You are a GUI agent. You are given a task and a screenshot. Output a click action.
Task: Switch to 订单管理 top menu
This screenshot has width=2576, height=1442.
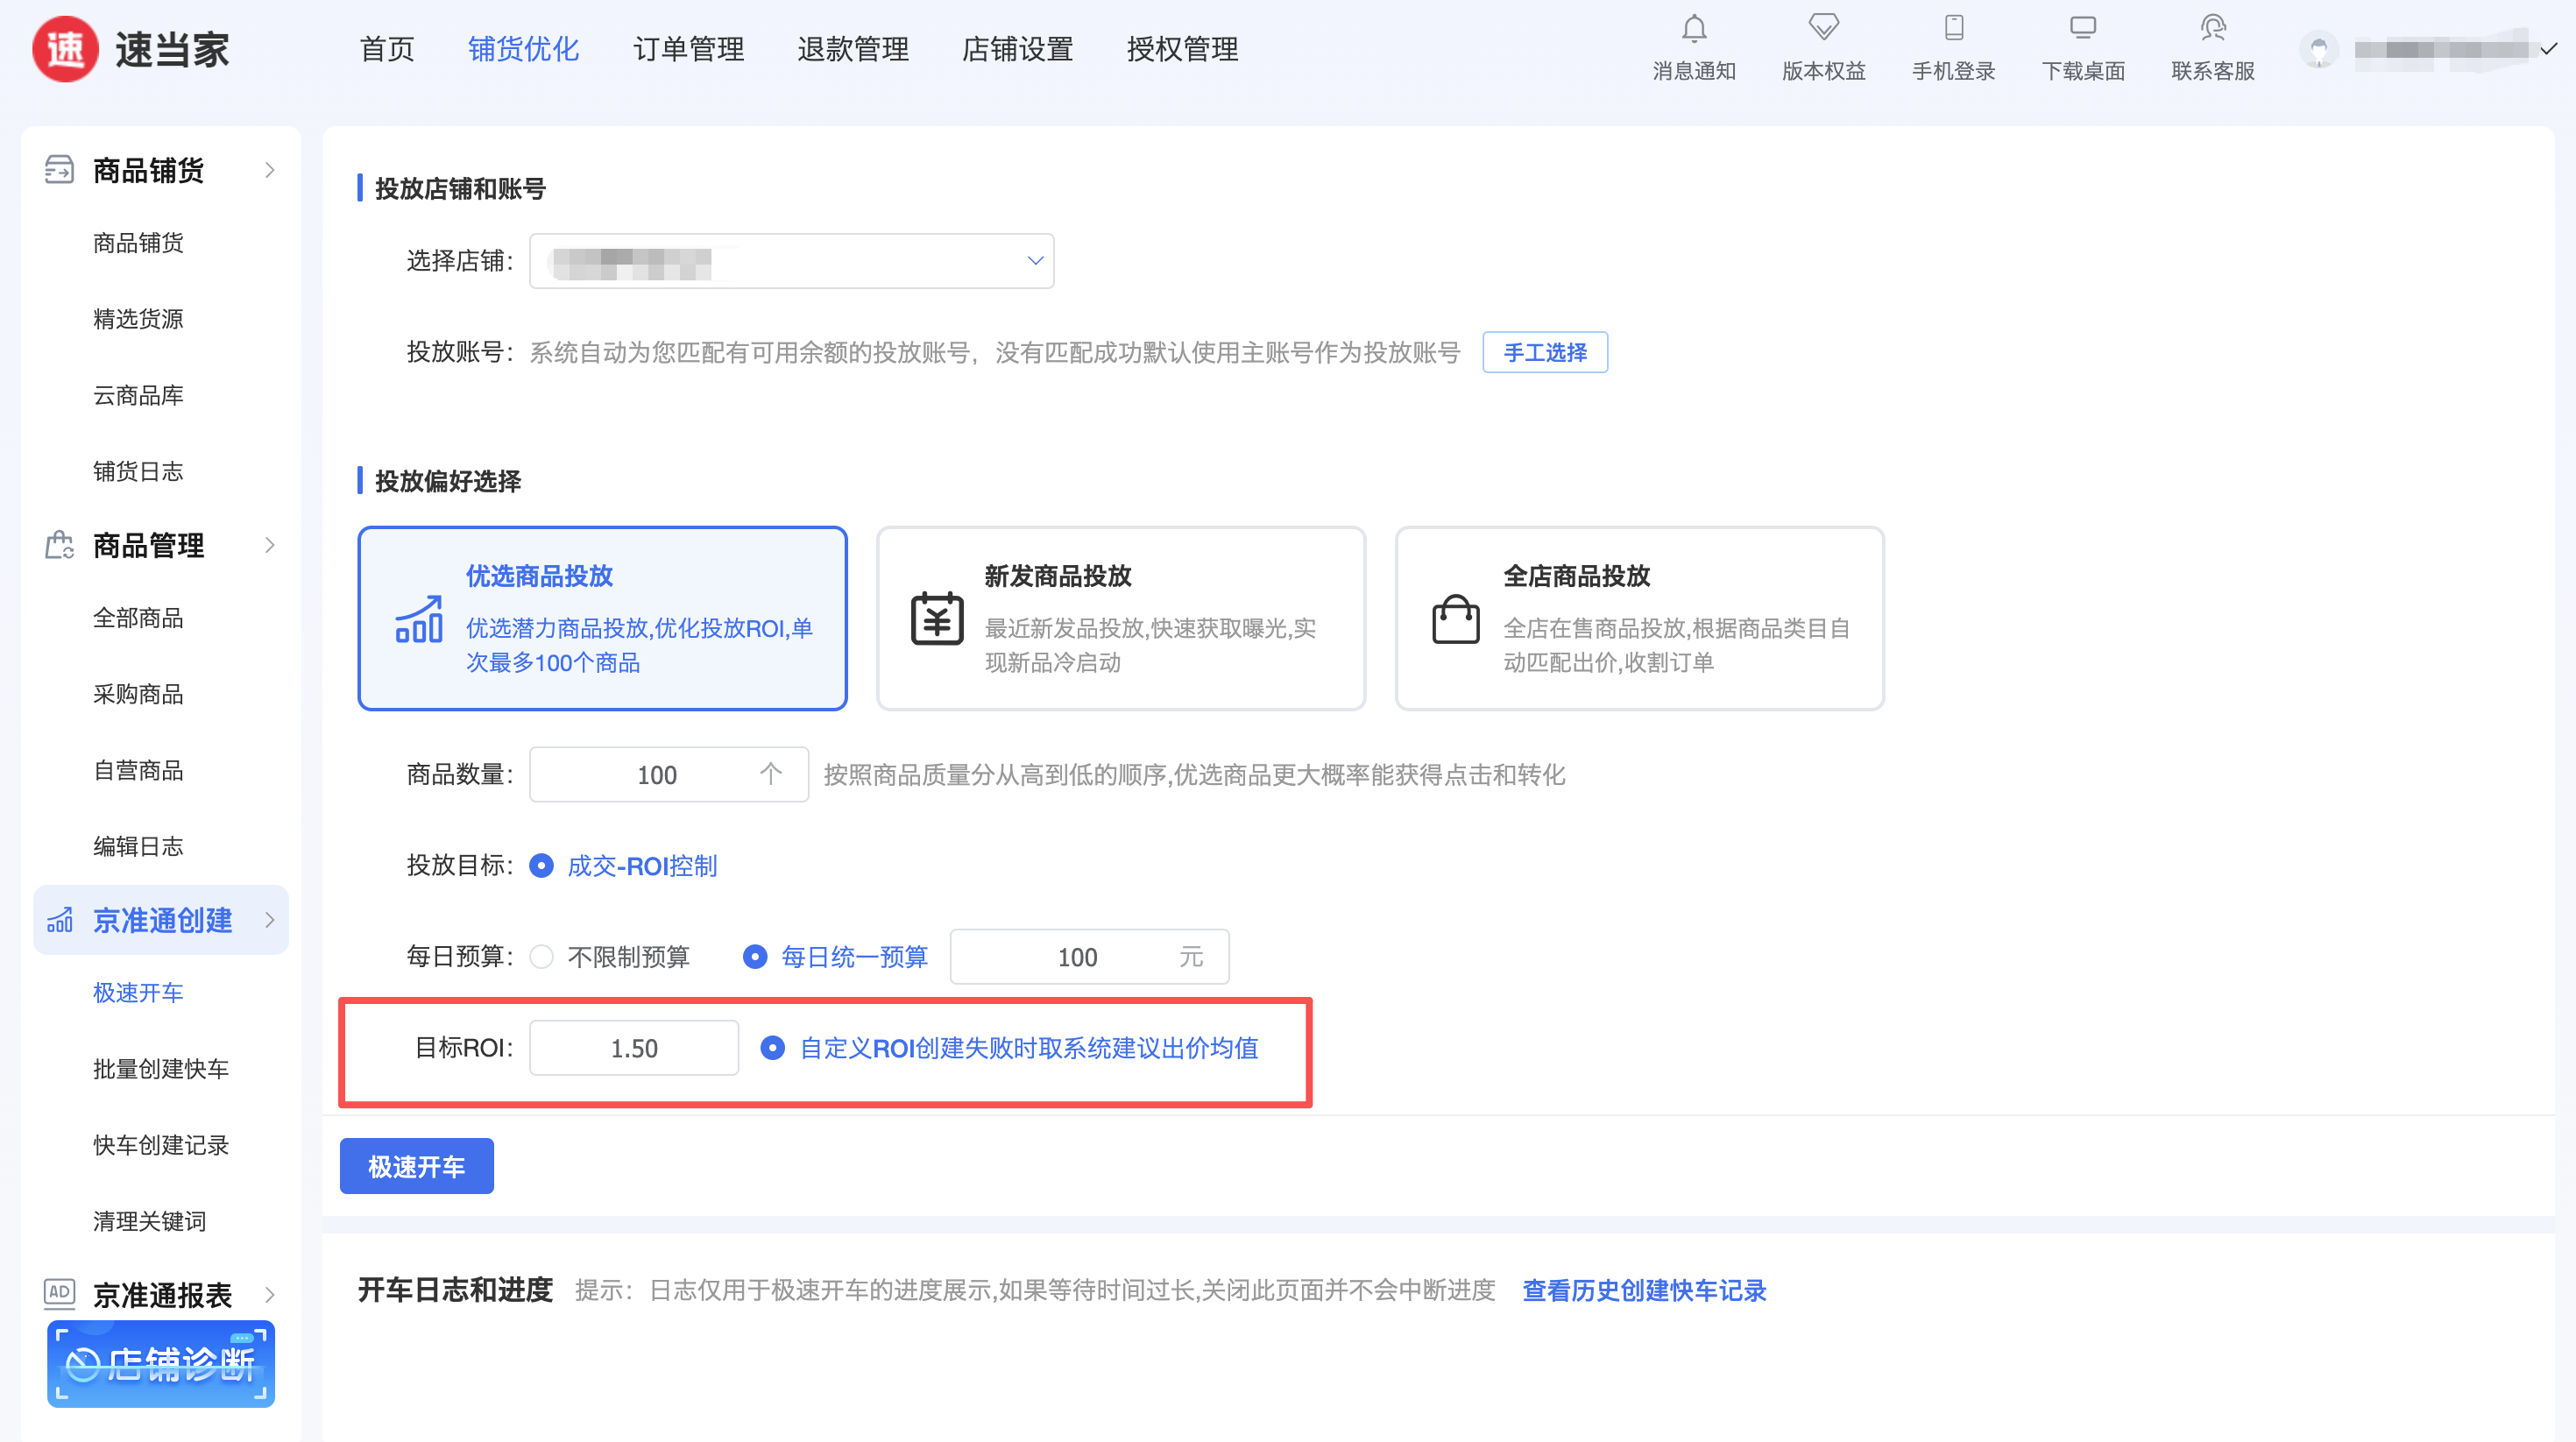pyautogui.click(x=688, y=49)
